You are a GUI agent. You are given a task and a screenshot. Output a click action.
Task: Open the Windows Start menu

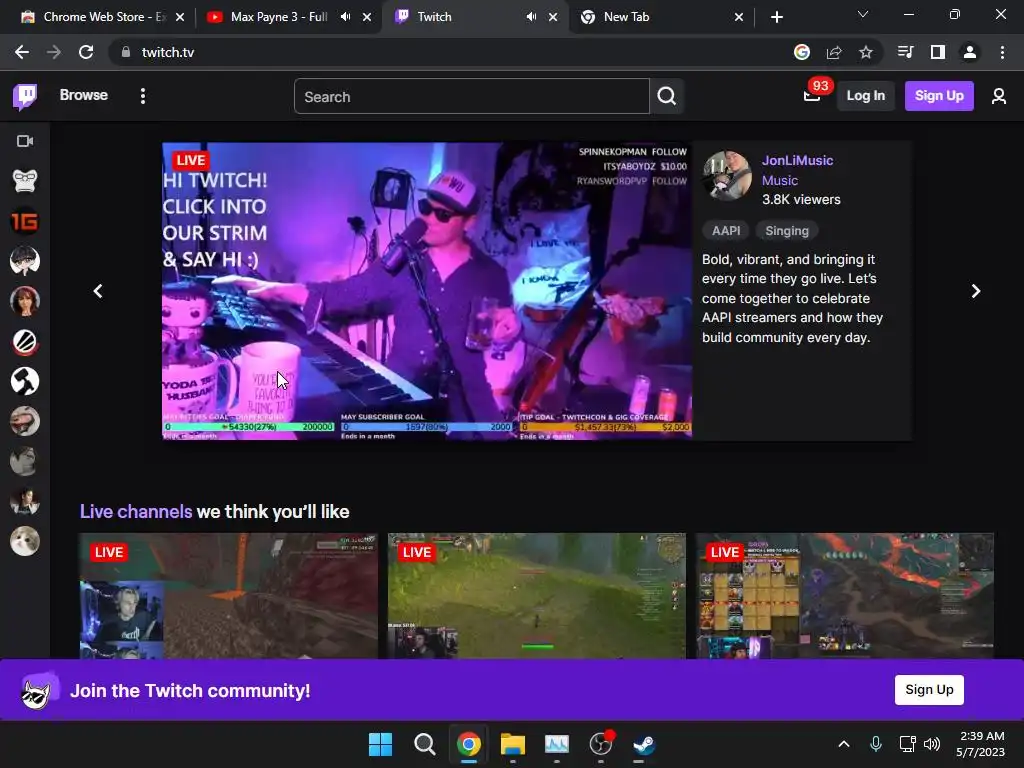(380, 744)
